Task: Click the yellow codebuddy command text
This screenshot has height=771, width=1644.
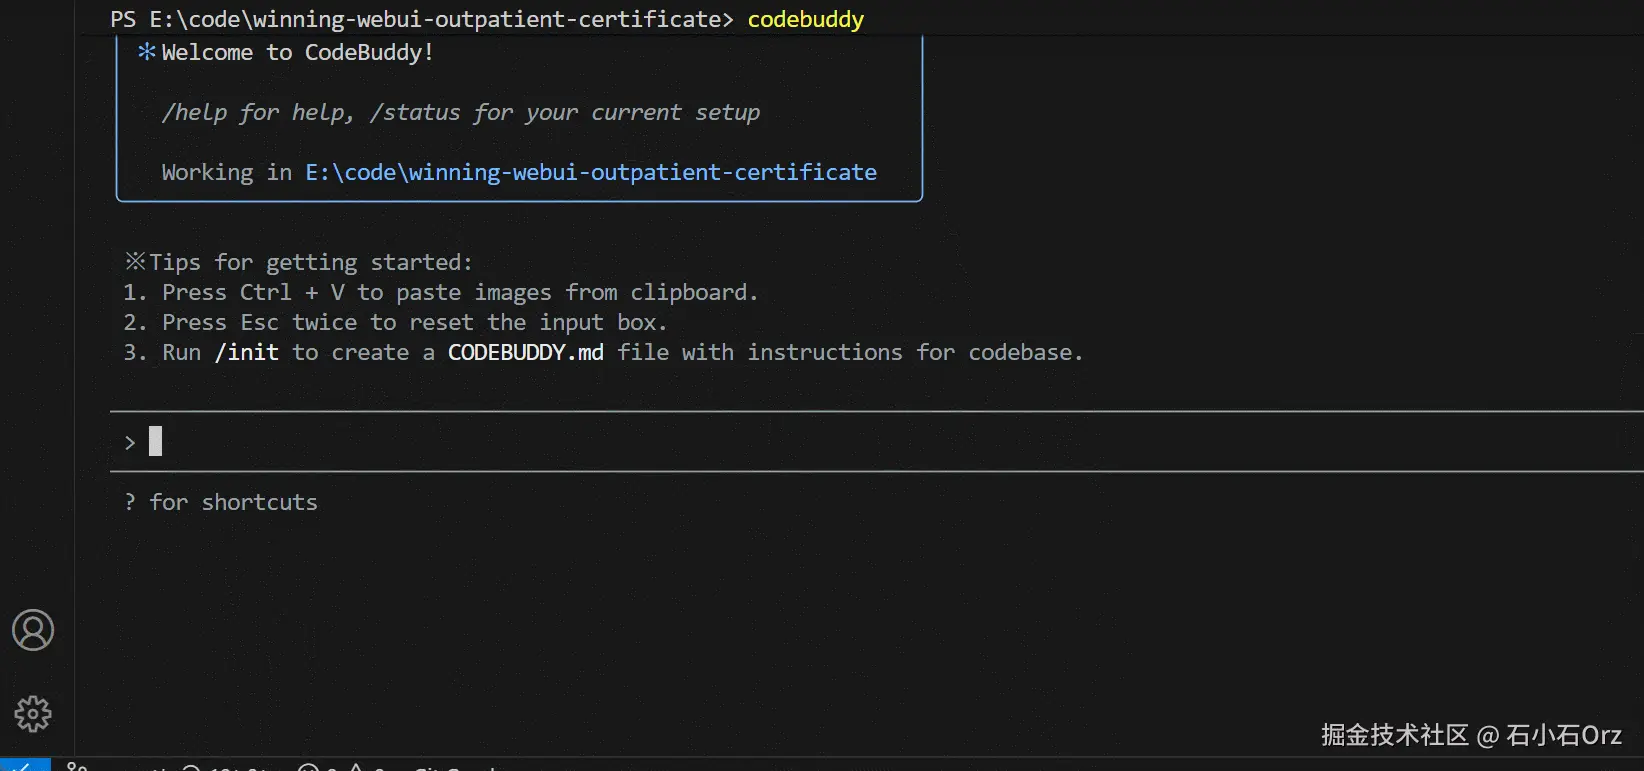Action: click(x=806, y=19)
